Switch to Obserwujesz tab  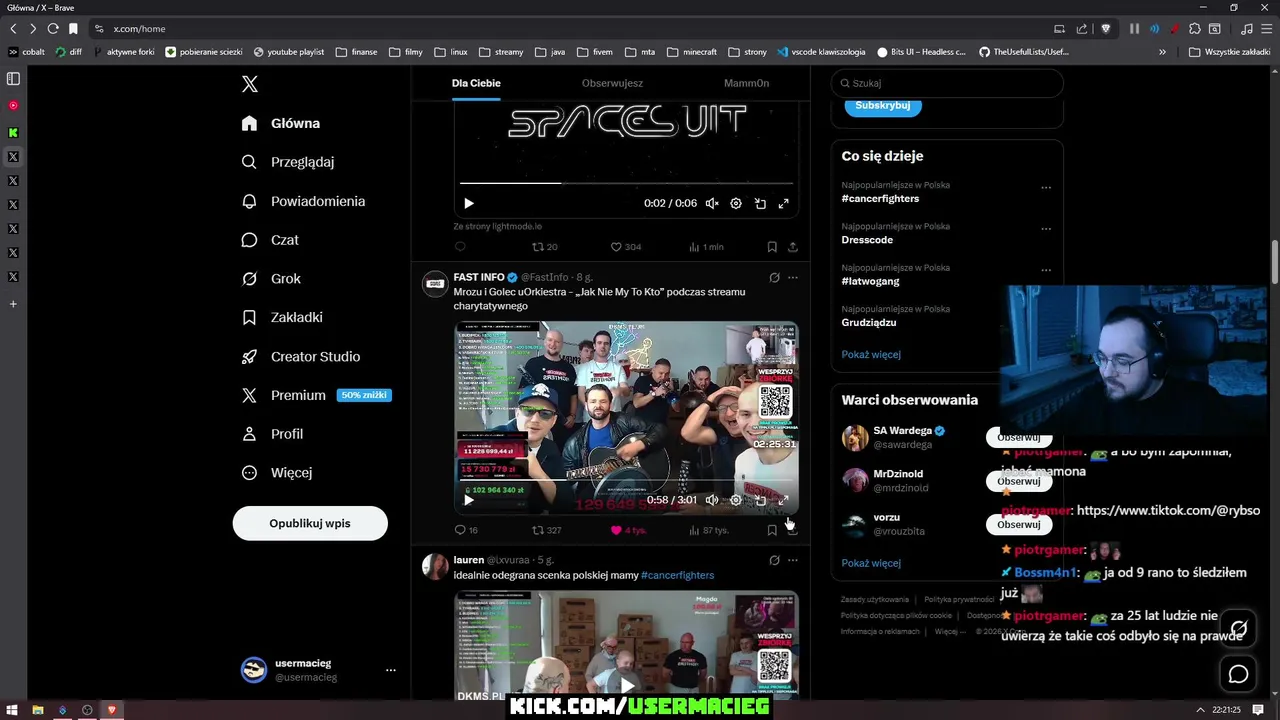pos(612,83)
